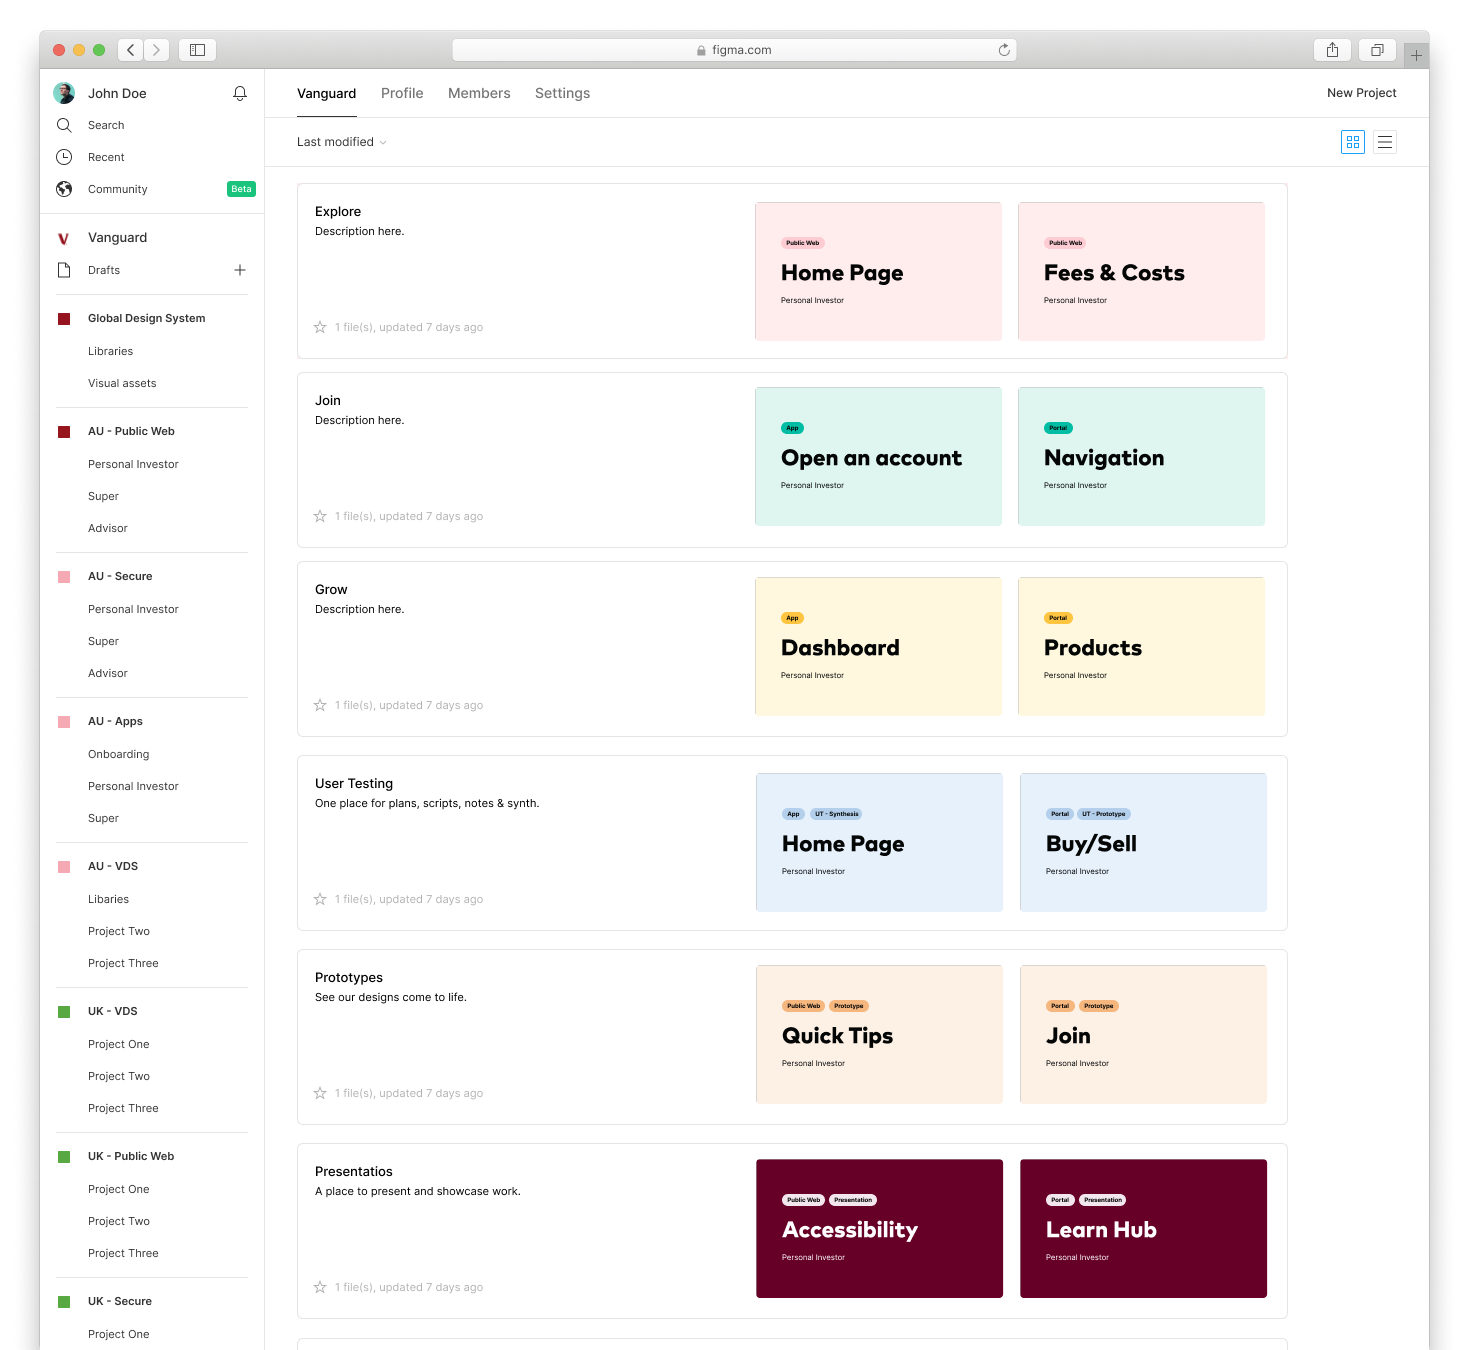Go forward with browser forward arrow

point(157,50)
